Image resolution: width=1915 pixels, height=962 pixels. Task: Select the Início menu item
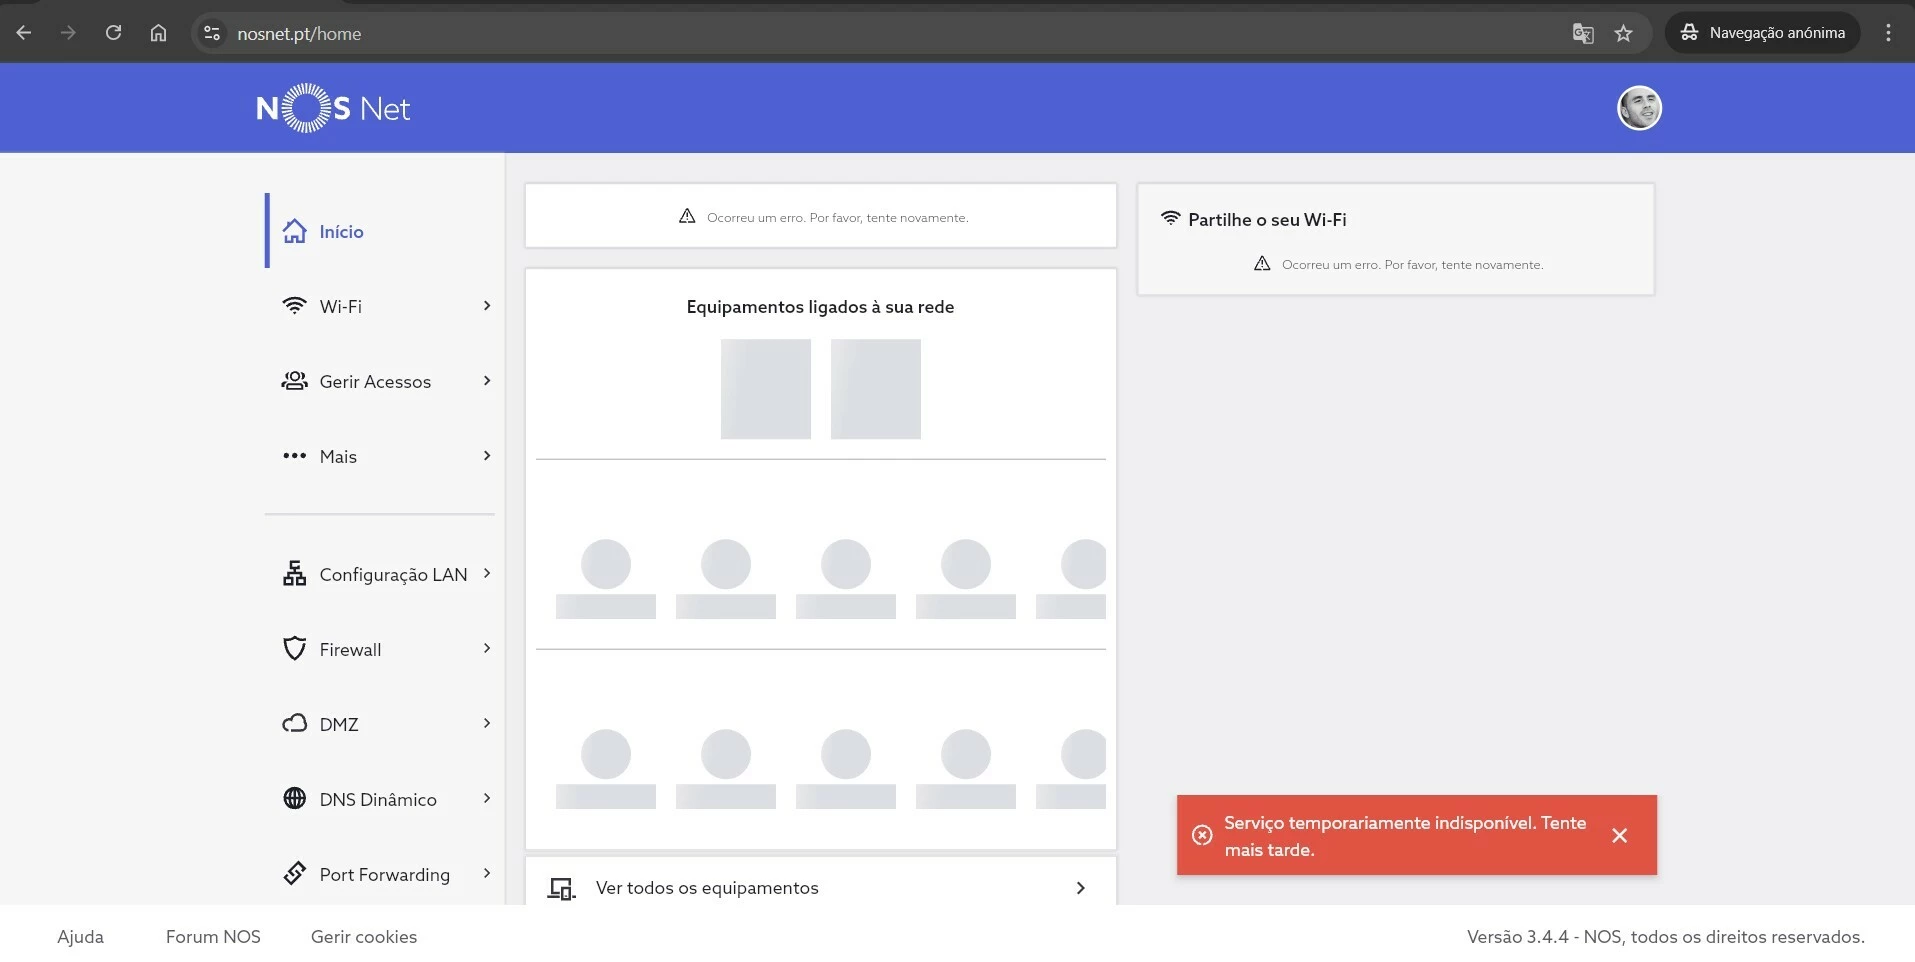click(380, 231)
